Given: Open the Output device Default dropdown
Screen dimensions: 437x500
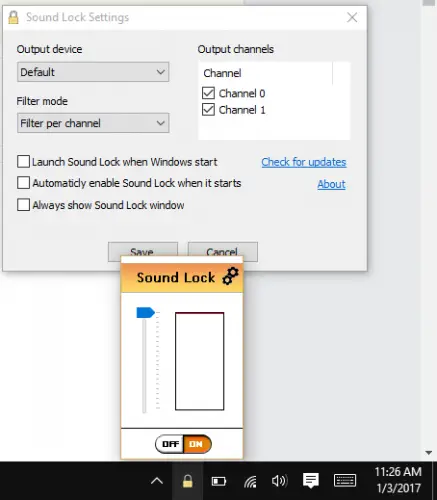Looking at the screenshot, I should [93, 72].
